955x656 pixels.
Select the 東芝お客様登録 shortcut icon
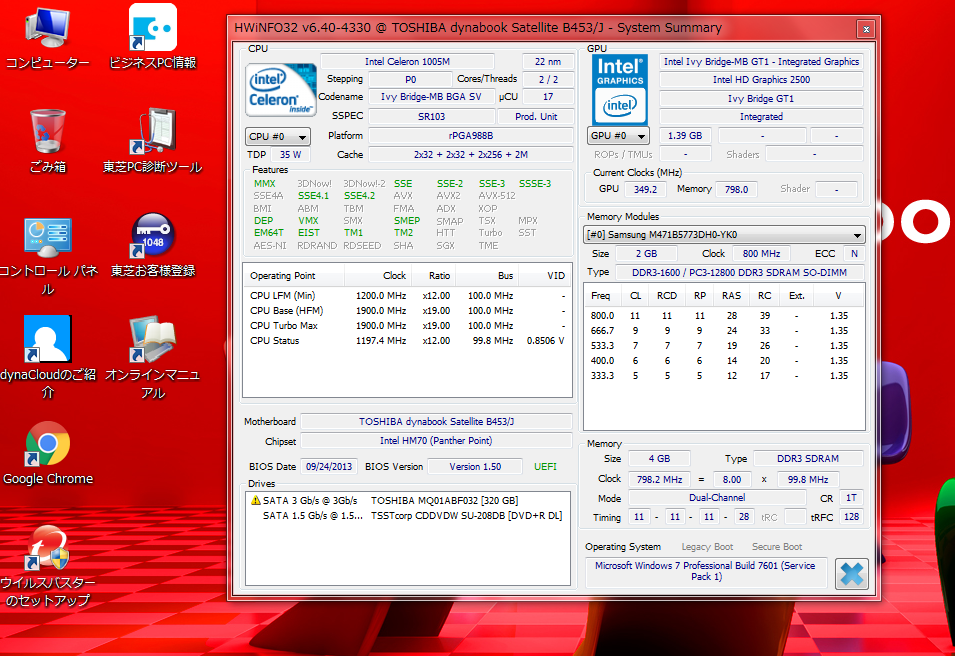tap(153, 245)
